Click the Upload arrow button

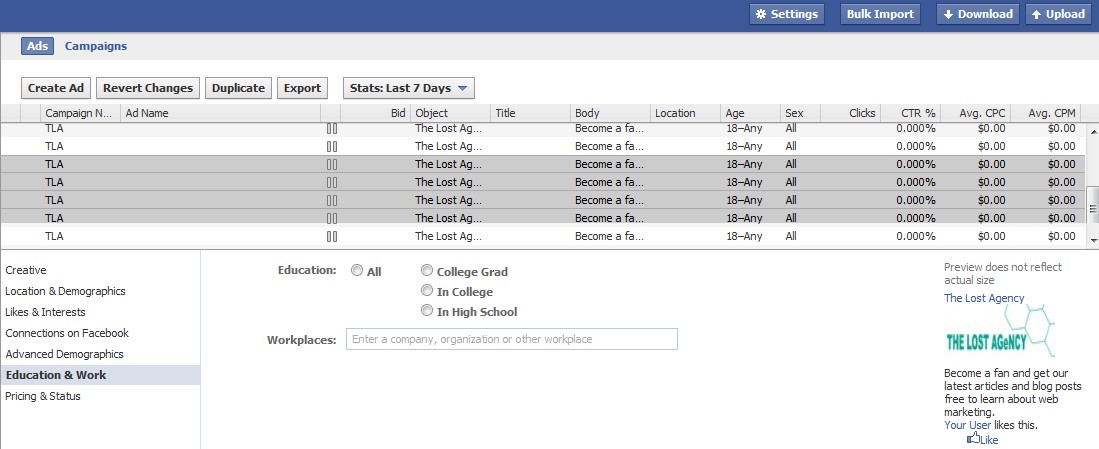[x=1058, y=14]
